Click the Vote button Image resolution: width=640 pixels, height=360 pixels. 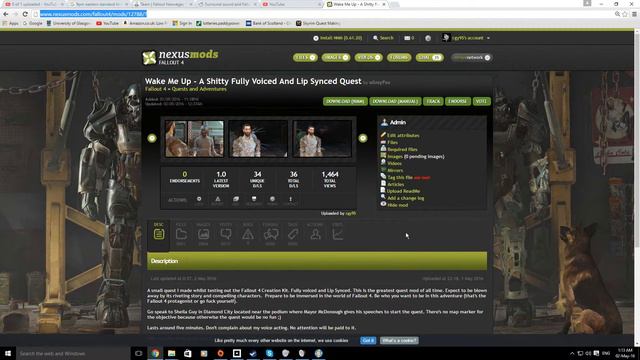(481, 101)
